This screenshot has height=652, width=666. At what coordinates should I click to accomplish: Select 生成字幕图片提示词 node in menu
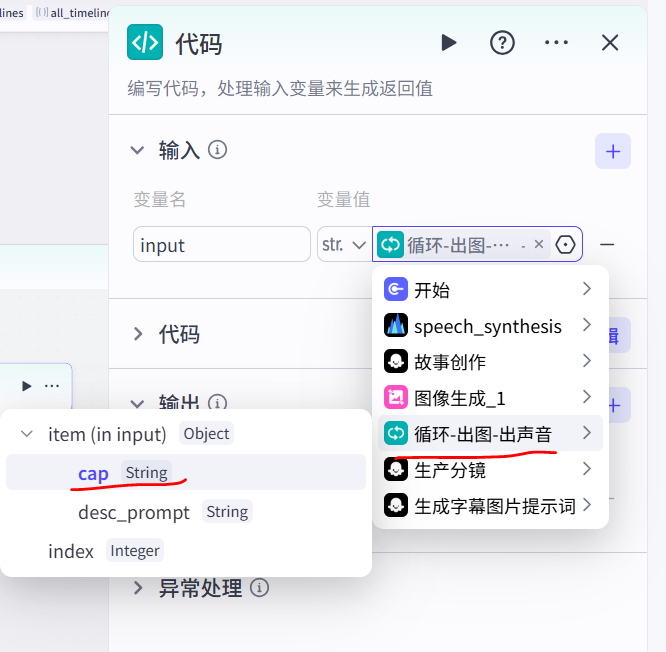click(x=491, y=505)
